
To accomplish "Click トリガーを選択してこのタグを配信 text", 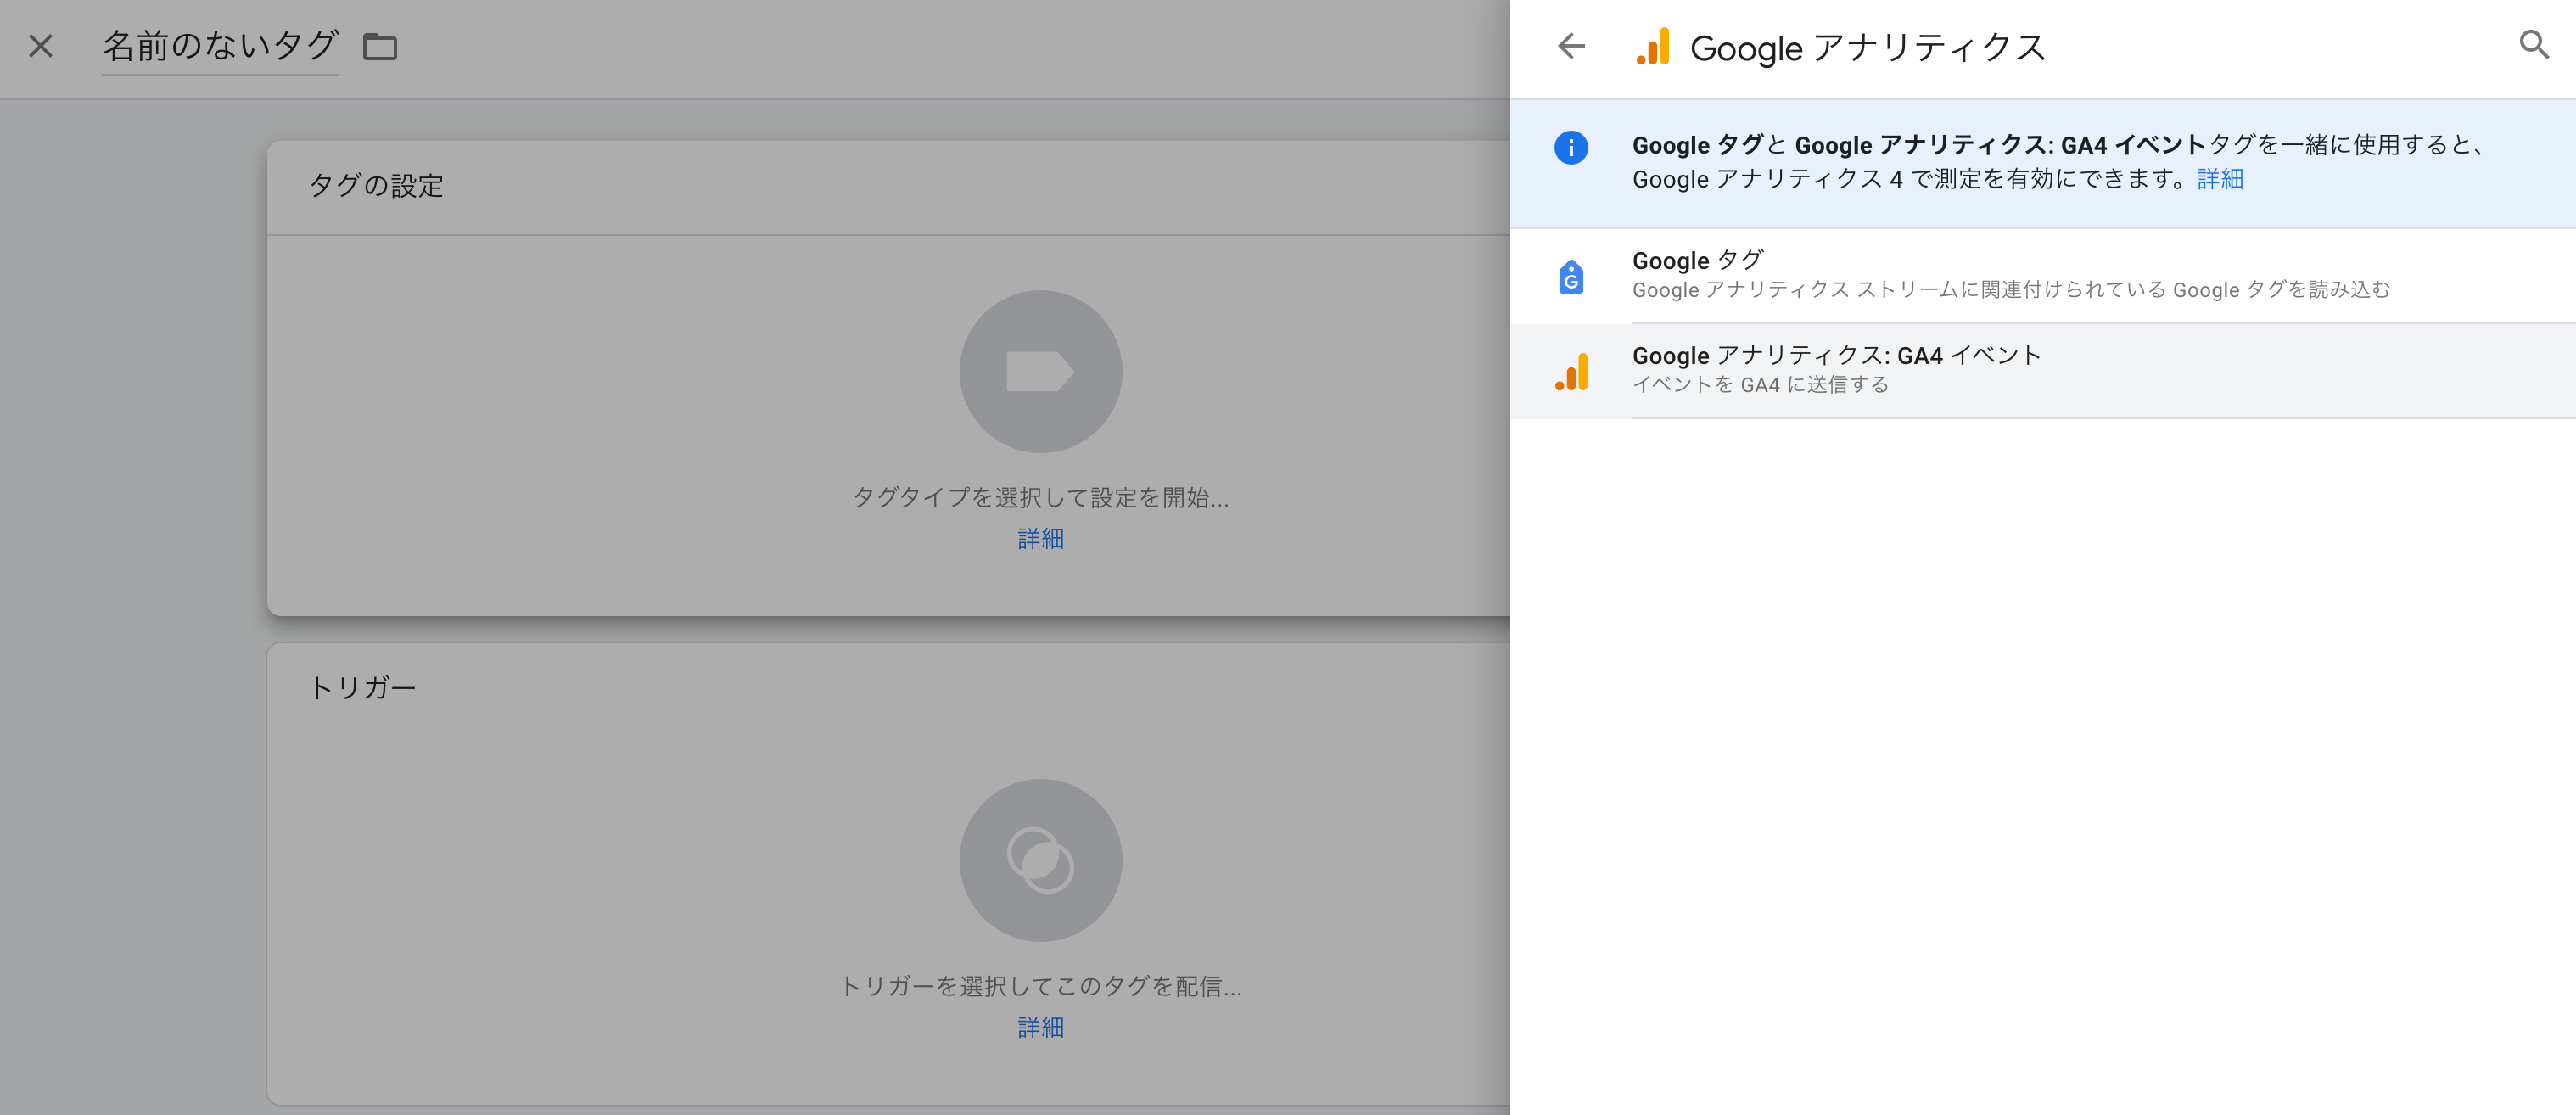I will [x=1040, y=986].
